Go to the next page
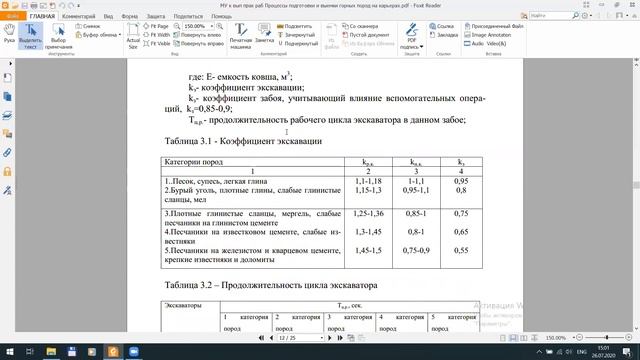 [x=330, y=338]
